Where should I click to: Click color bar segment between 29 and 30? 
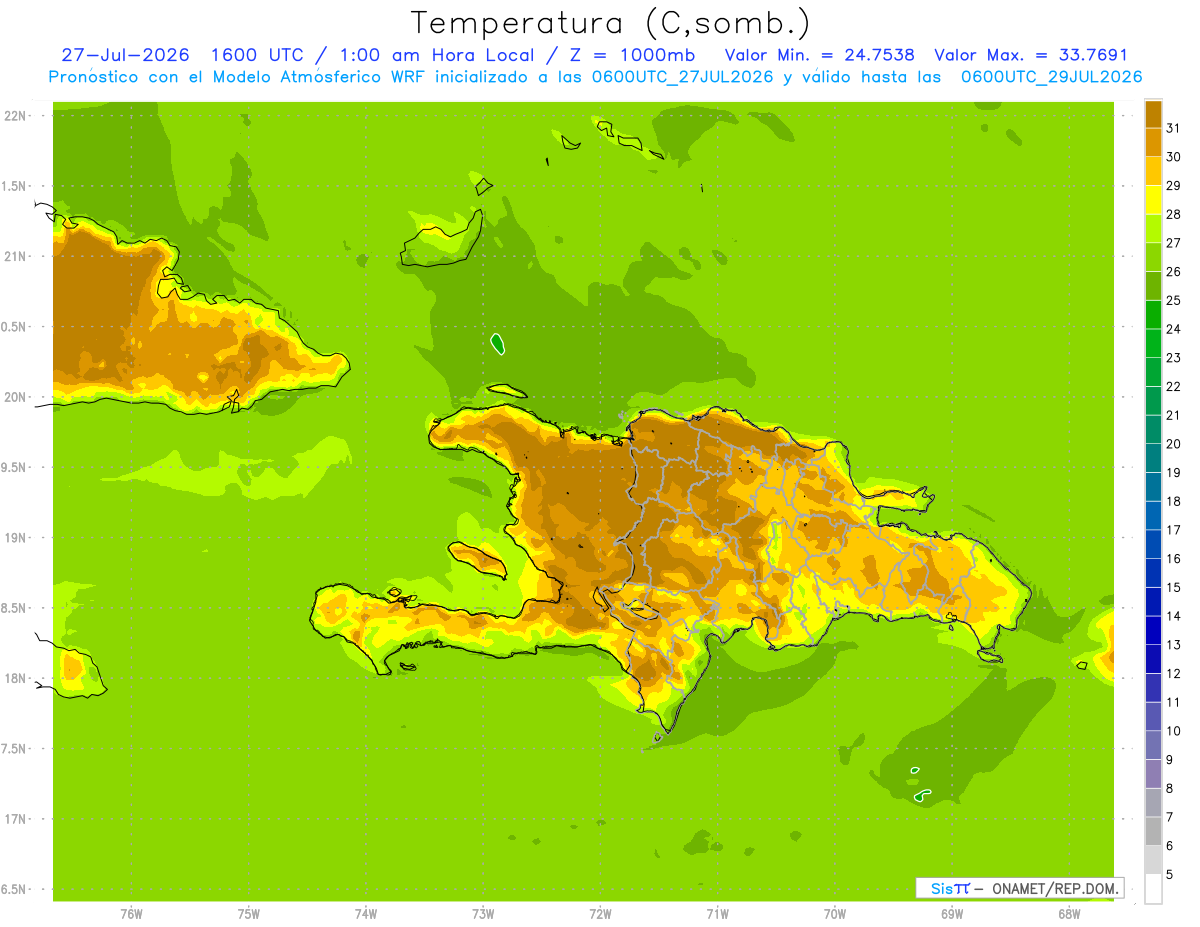(x=1153, y=171)
